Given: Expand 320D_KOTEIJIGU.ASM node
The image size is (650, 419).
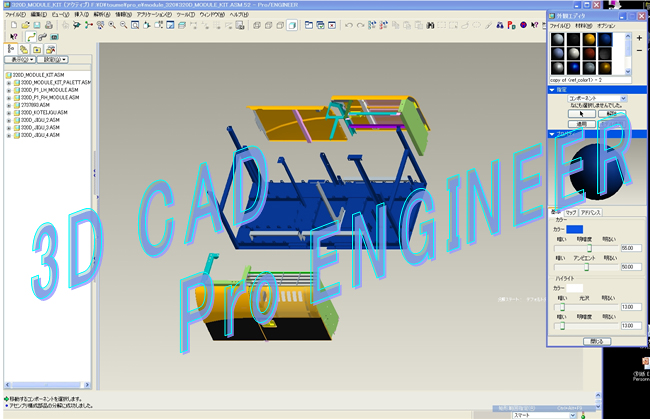Looking at the screenshot, I should click(9, 112).
